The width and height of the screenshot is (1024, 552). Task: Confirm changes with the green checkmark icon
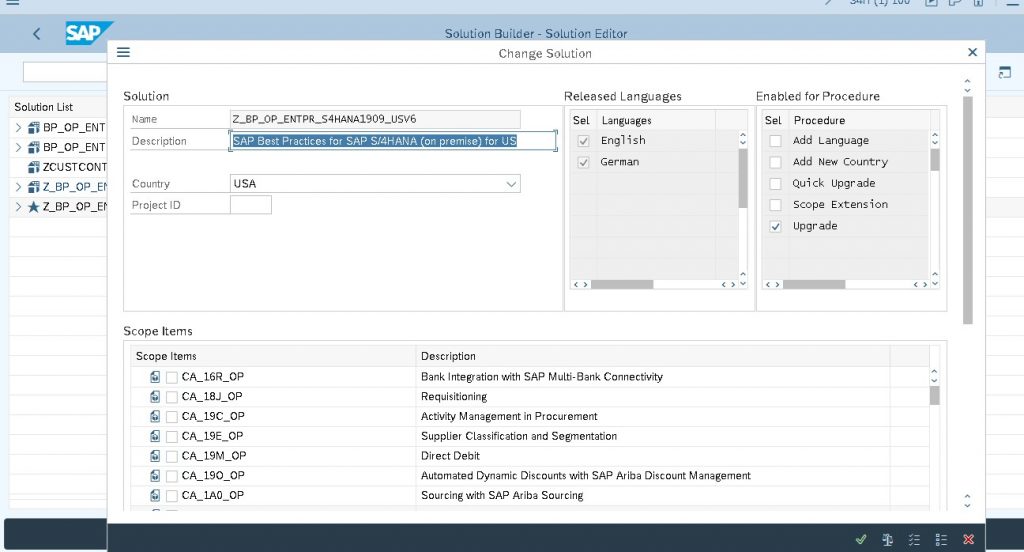pos(861,539)
